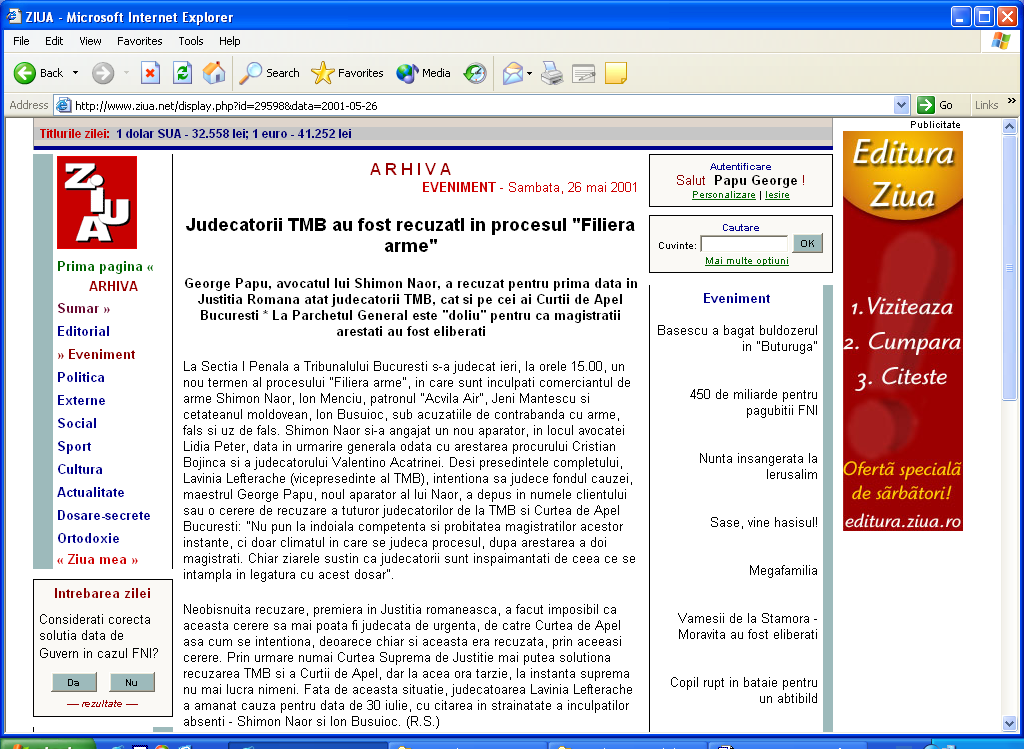Screen dimensions: 1028x749
Task: Open the Personalizare link
Action: pyautogui.click(x=724, y=195)
